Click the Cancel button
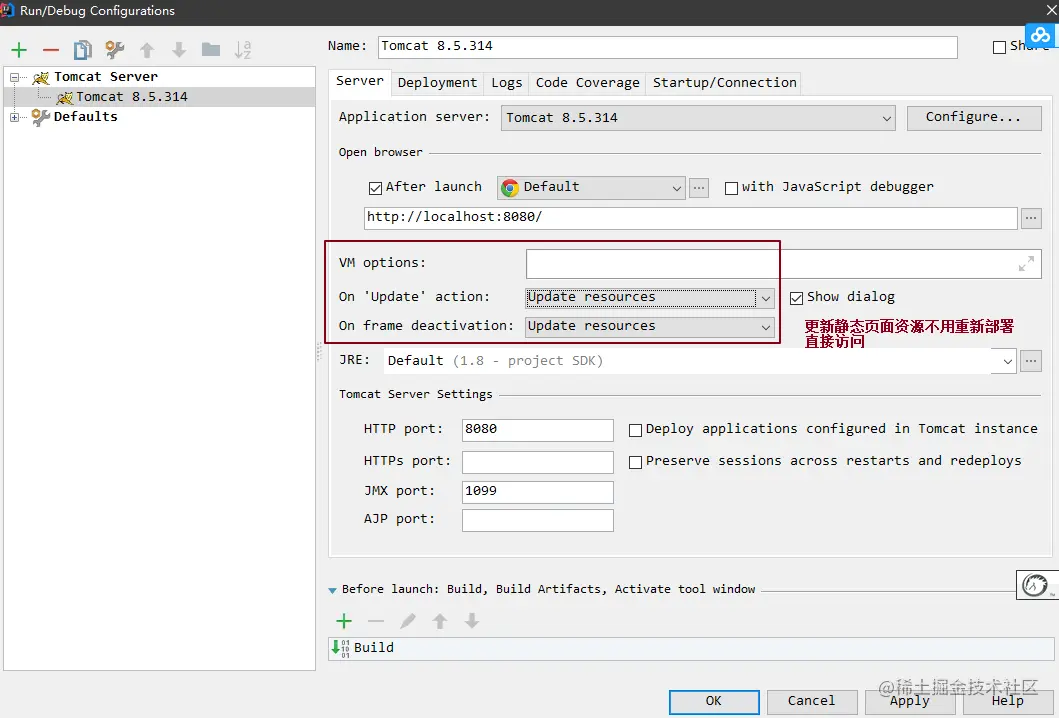Viewport: 1059px width, 718px height. pos(812,702)
